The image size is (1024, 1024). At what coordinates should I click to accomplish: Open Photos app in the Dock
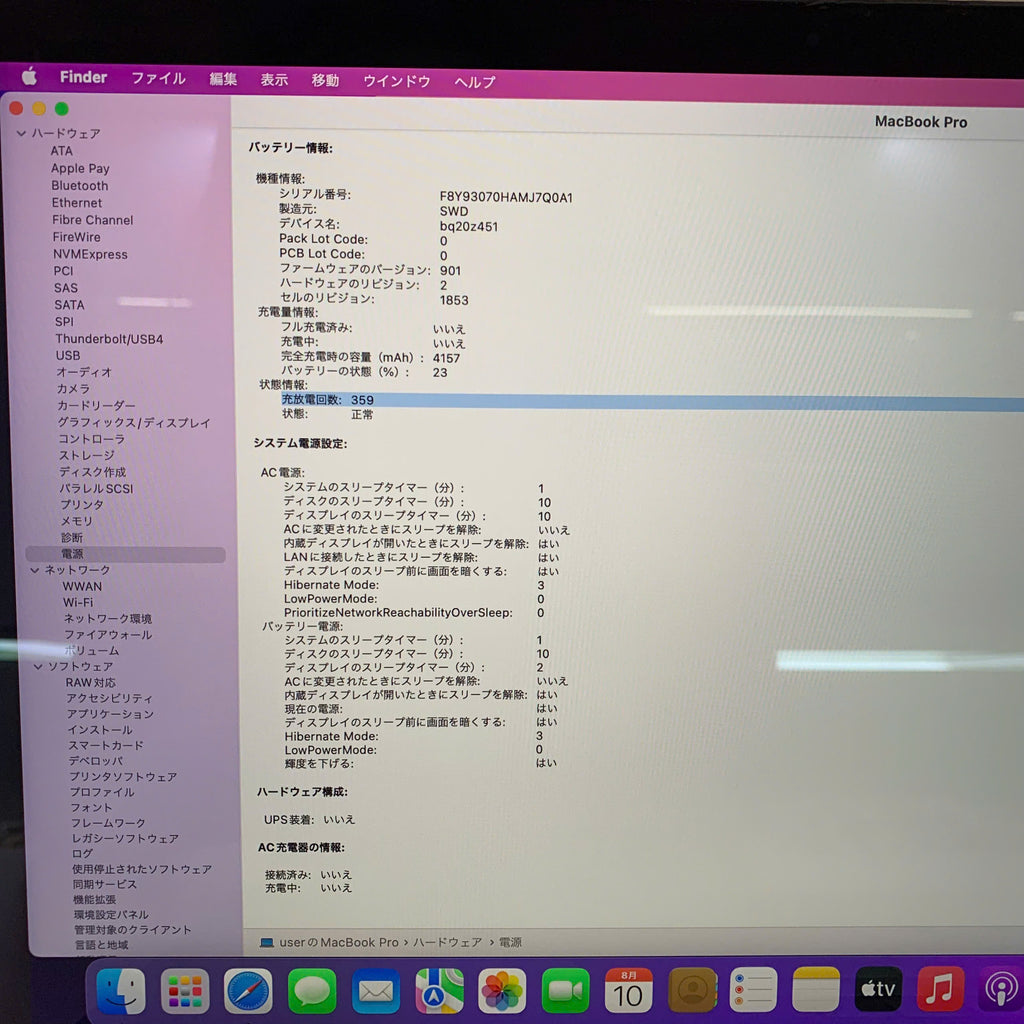[x=502, y=991]
